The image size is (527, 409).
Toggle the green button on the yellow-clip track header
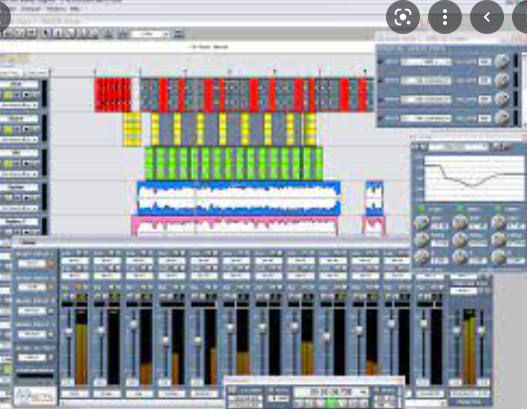(8, 129)
